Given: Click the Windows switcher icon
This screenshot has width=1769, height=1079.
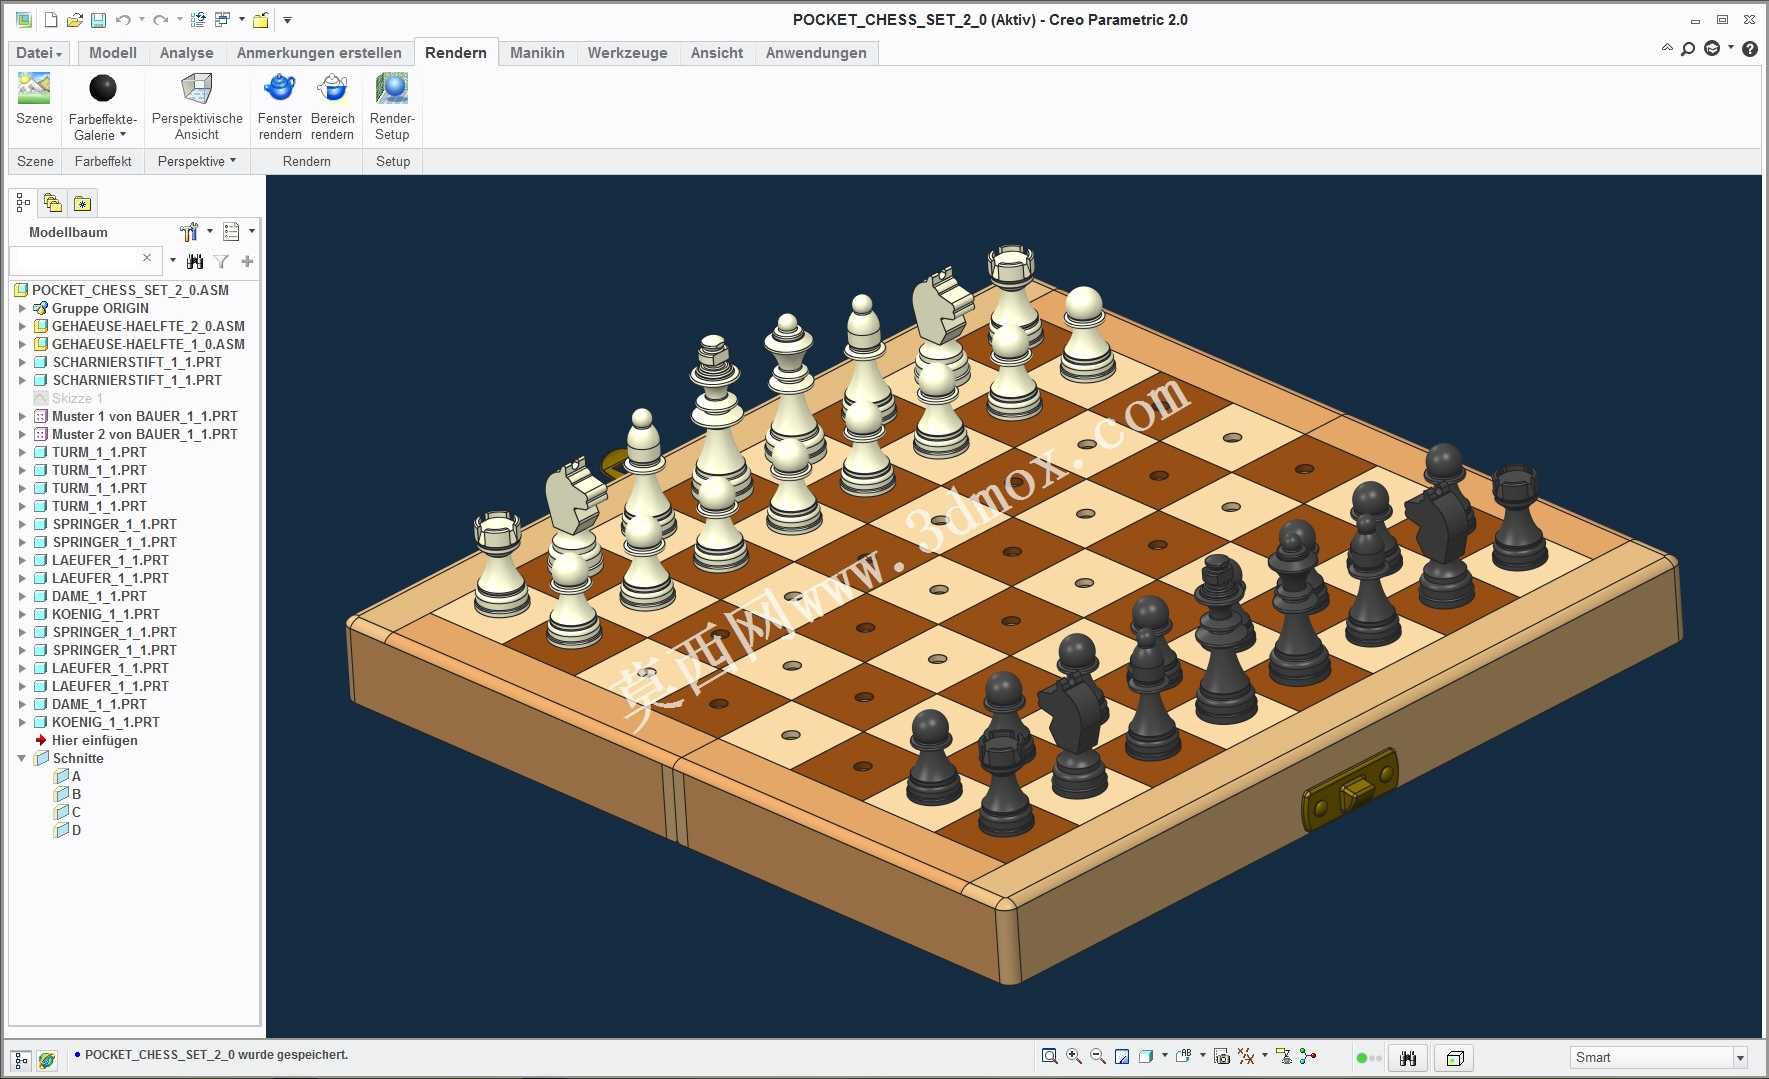Looking at the screenshot, I should (x=223, y=20).
